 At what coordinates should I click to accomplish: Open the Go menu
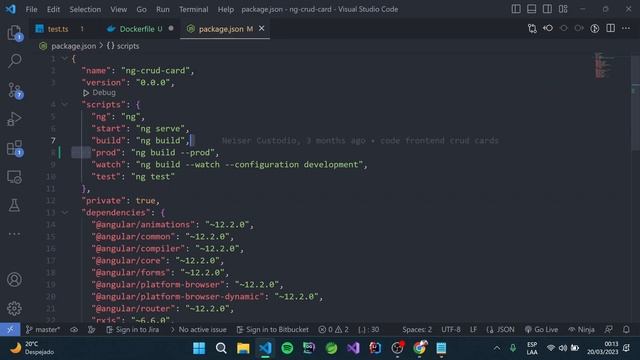click(141, 9)
